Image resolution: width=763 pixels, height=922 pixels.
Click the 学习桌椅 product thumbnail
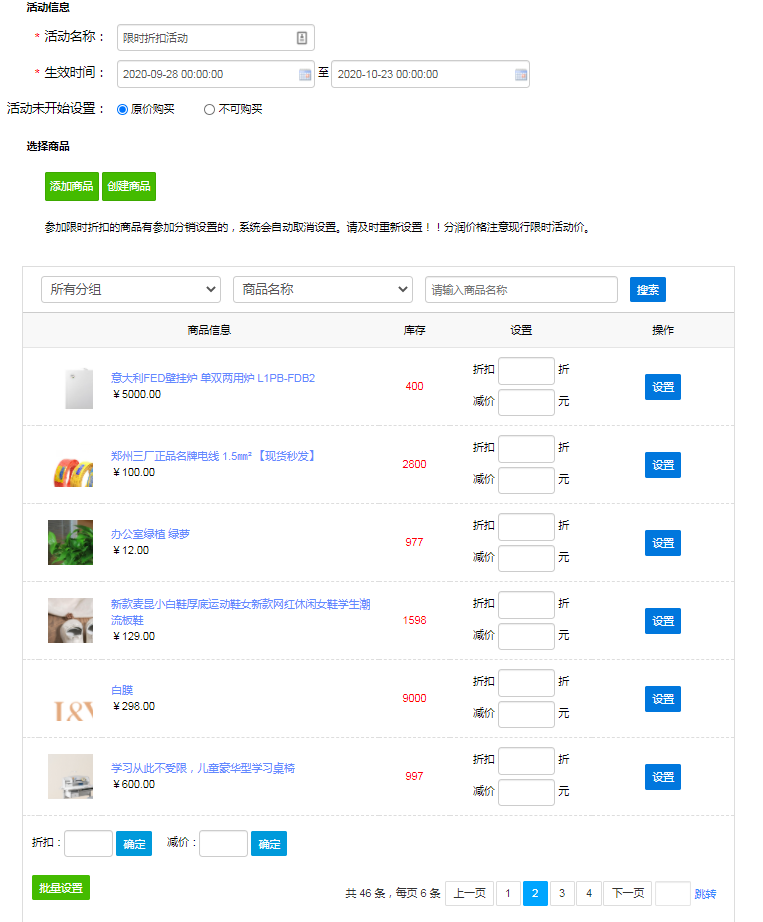(71, 776)
